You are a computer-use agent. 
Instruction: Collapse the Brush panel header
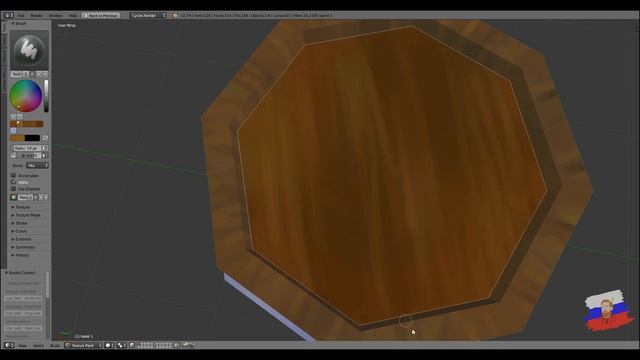coord(19,23)
